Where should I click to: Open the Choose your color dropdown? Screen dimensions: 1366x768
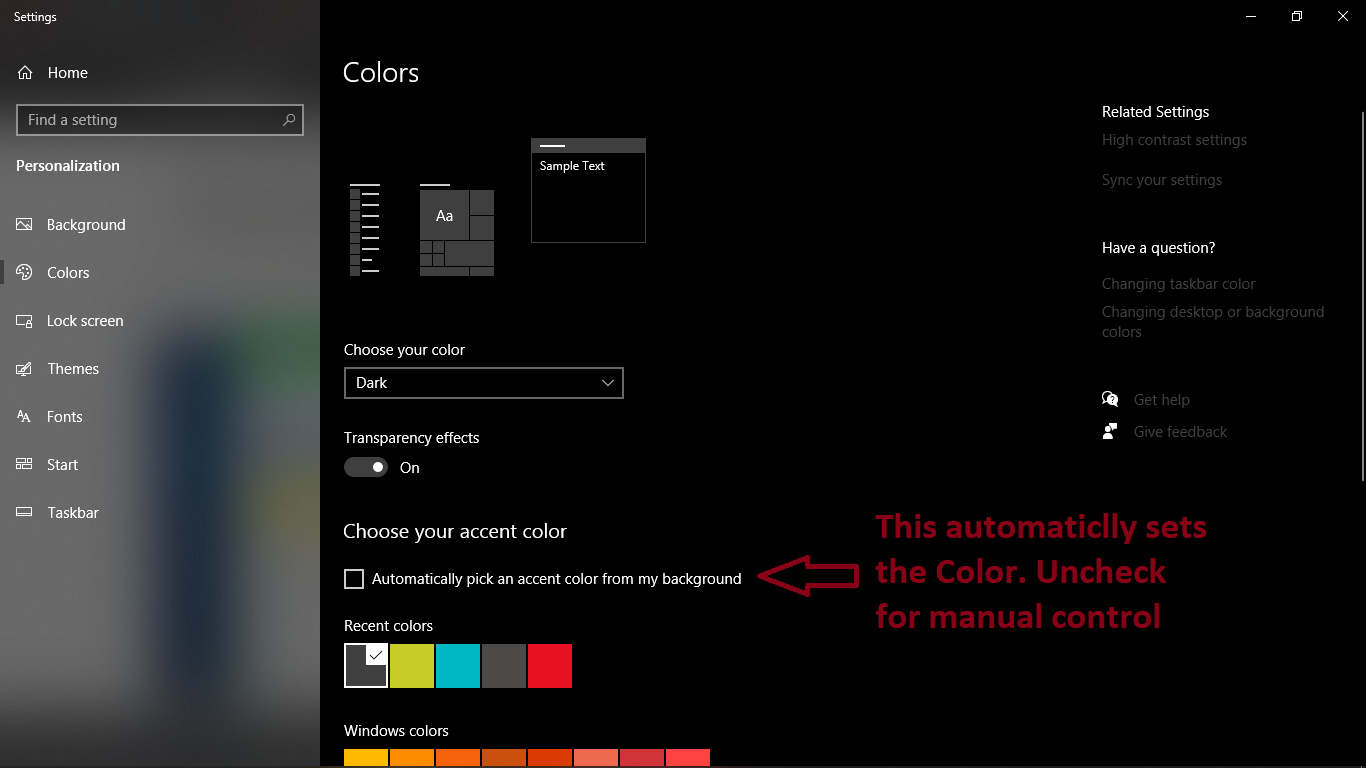tap(483, 383)
